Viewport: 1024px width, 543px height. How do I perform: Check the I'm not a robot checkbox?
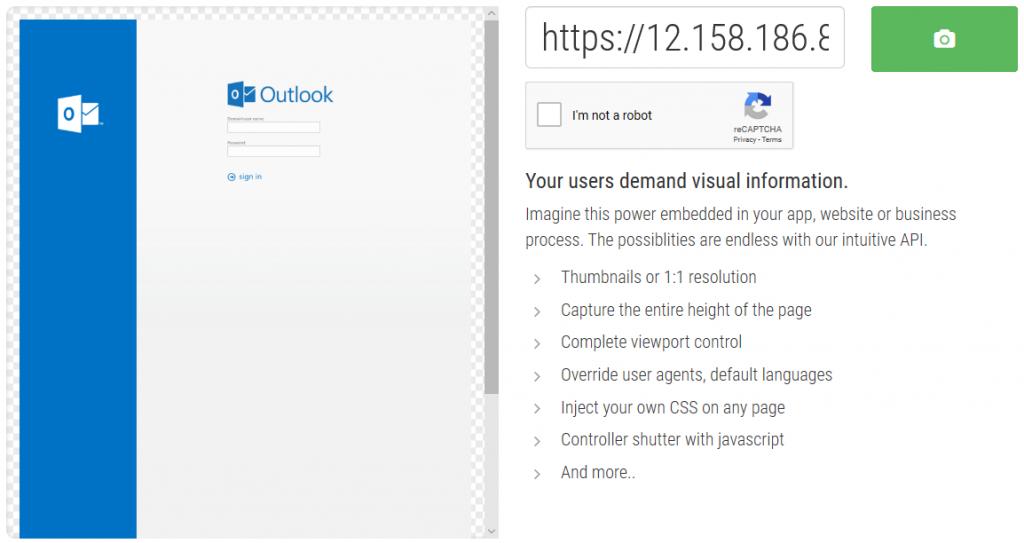point(549,115)
